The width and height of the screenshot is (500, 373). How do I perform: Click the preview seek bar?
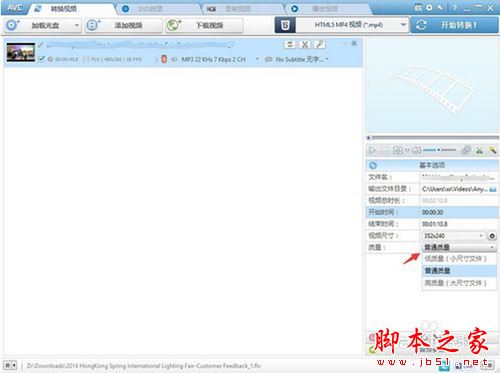click(x=433, y=137)
